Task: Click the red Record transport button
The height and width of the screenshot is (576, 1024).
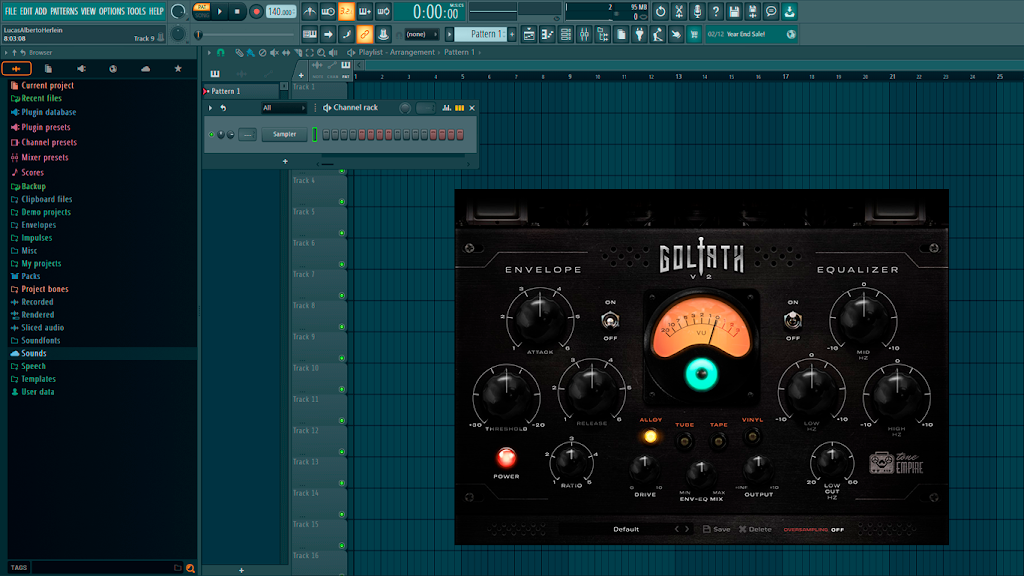Action: 256,11
